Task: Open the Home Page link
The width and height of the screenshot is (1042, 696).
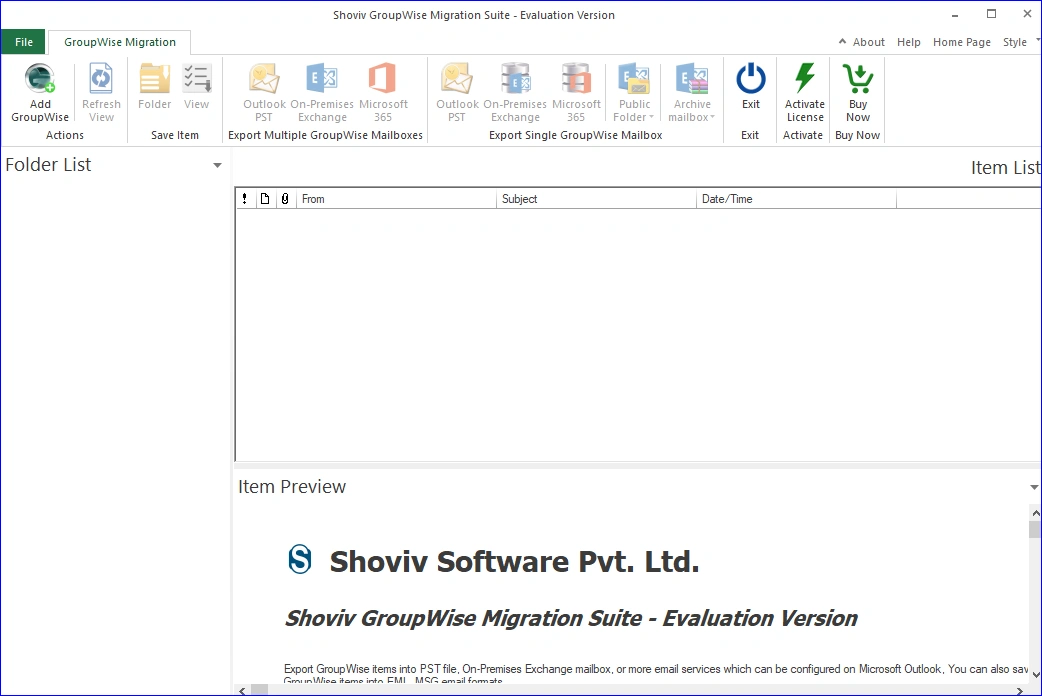Action: coord(962,42)
